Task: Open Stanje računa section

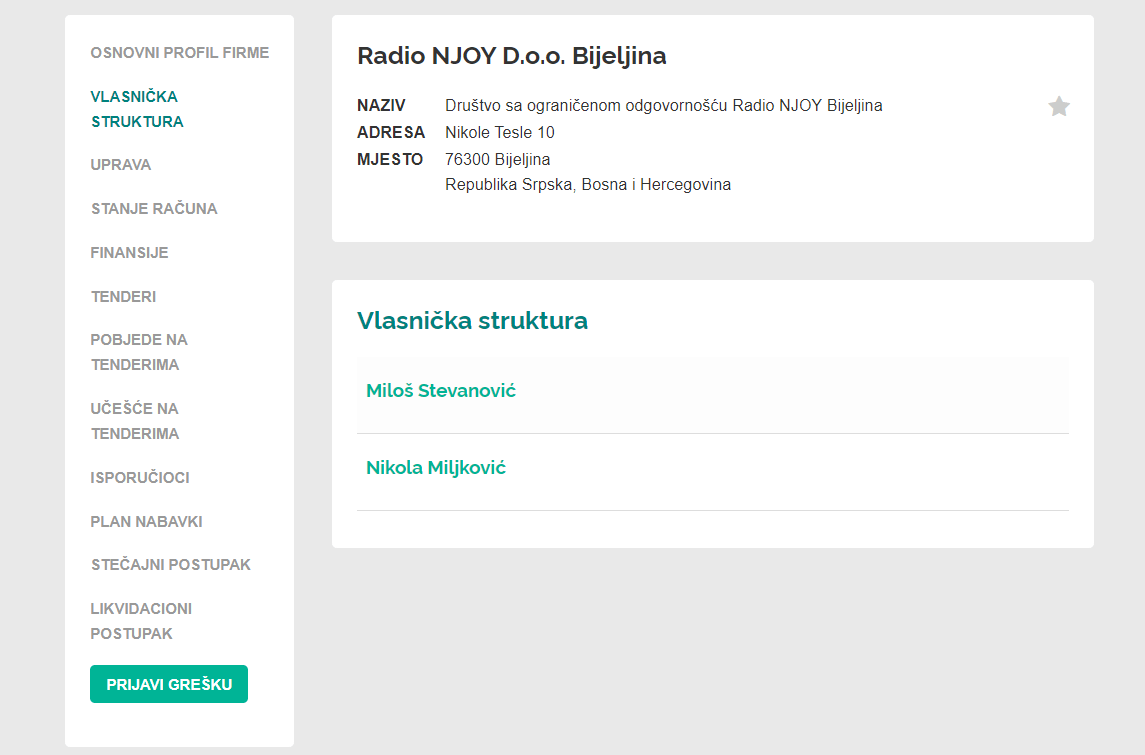Action: click(154, 208)
